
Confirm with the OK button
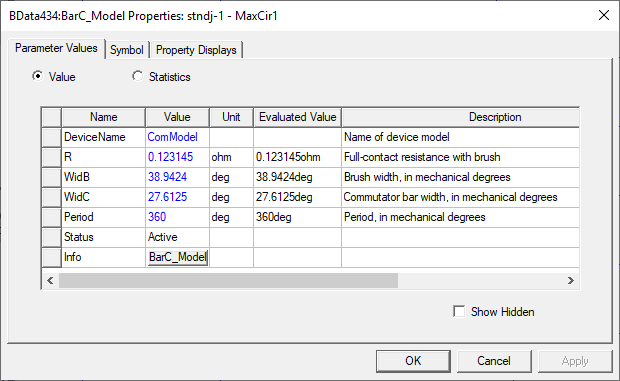click(x=413, y=361)
